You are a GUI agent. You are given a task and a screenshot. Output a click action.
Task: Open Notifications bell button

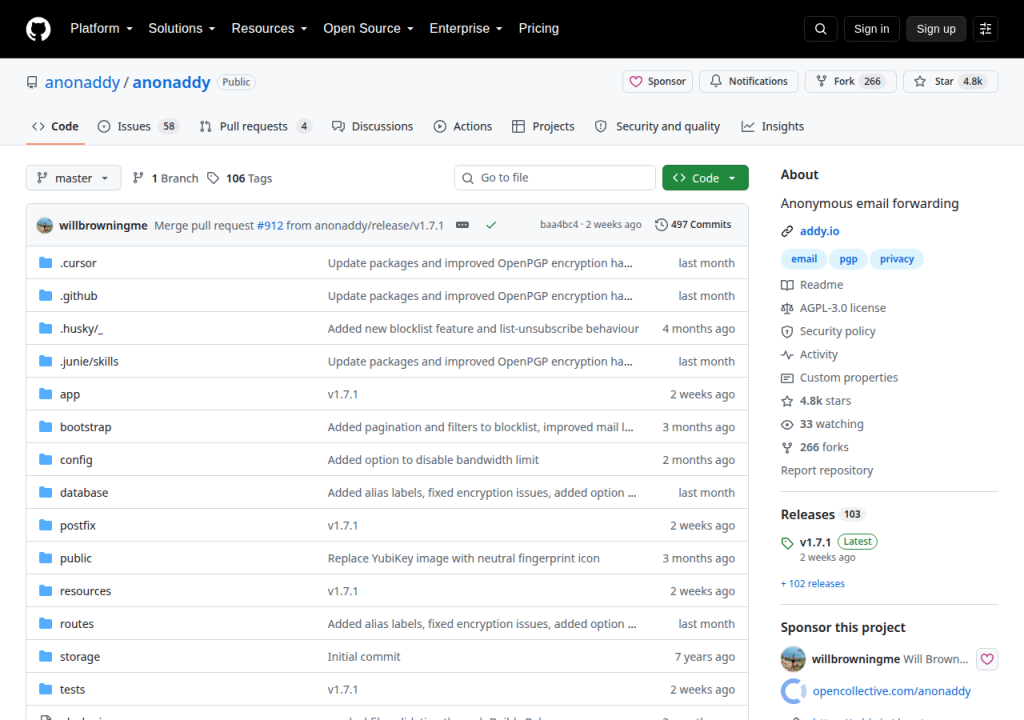click(748, 82)
